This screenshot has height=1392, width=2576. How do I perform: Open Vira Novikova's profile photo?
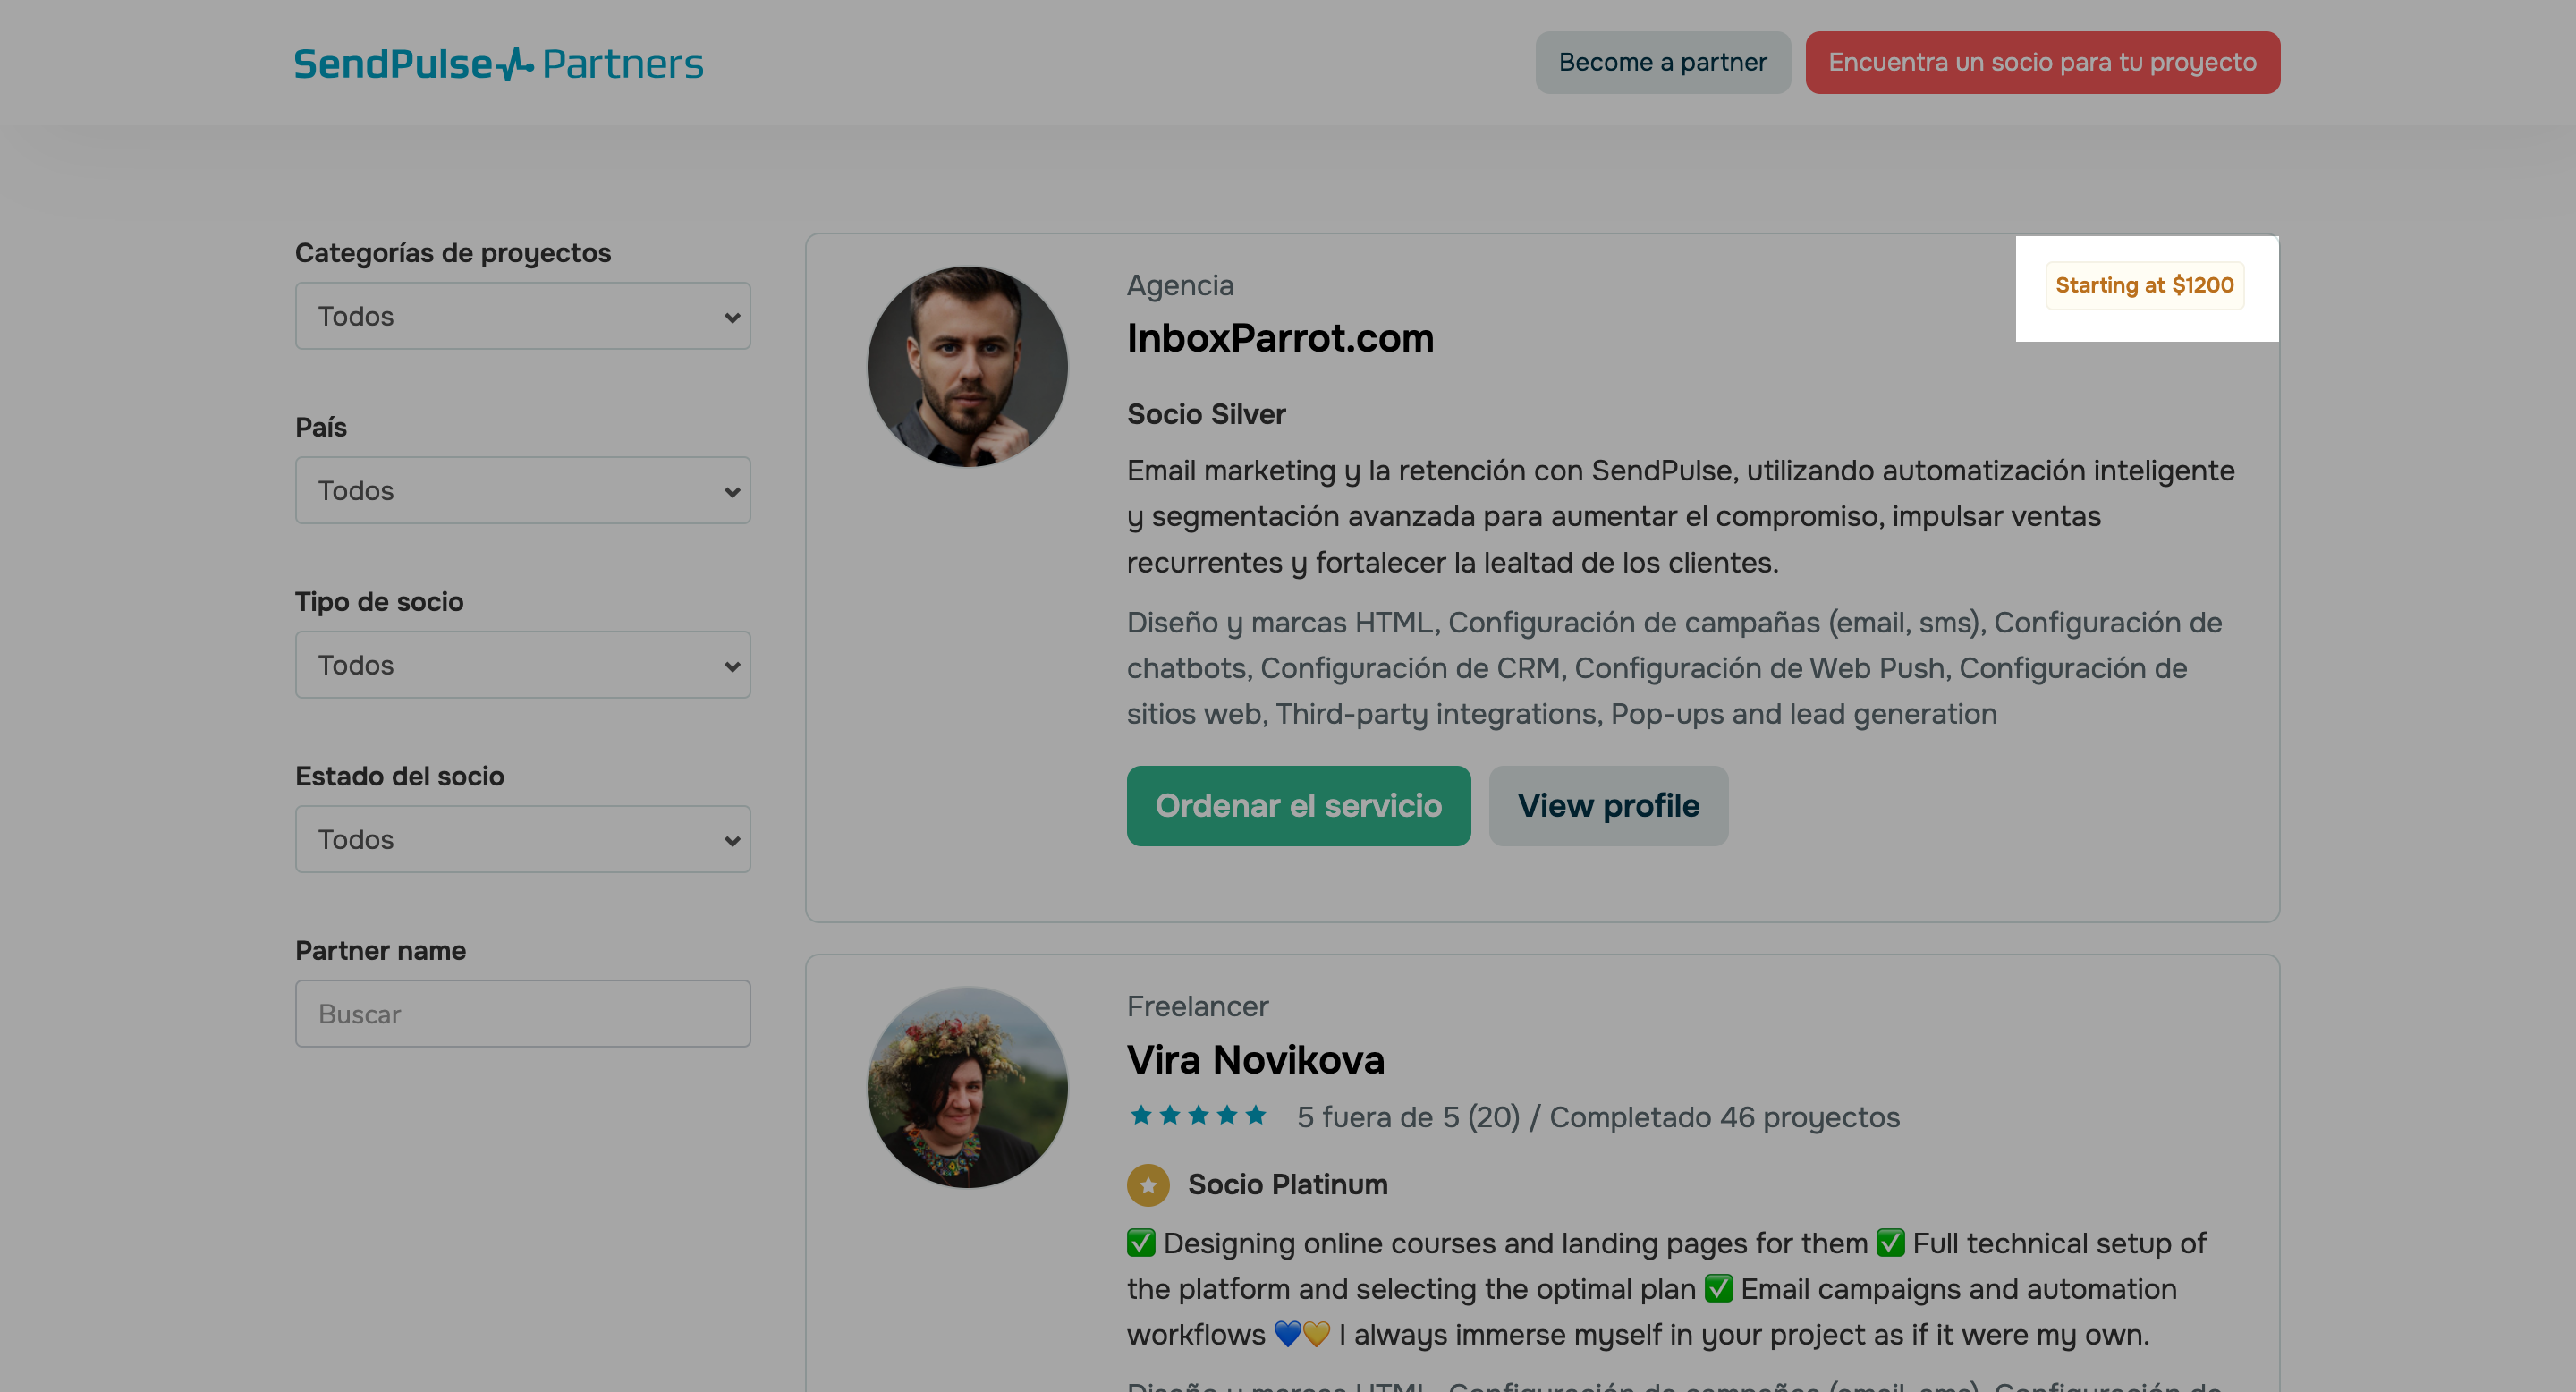pos(967,1087)
